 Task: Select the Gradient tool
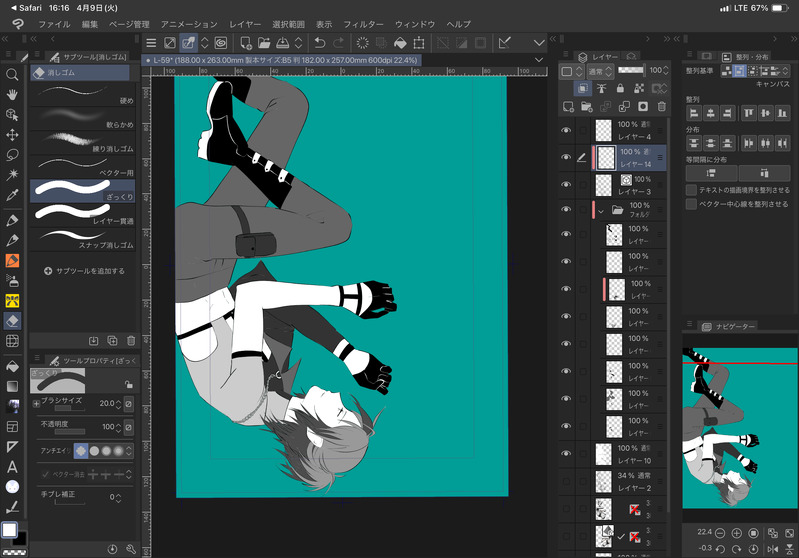pos(13,386)
